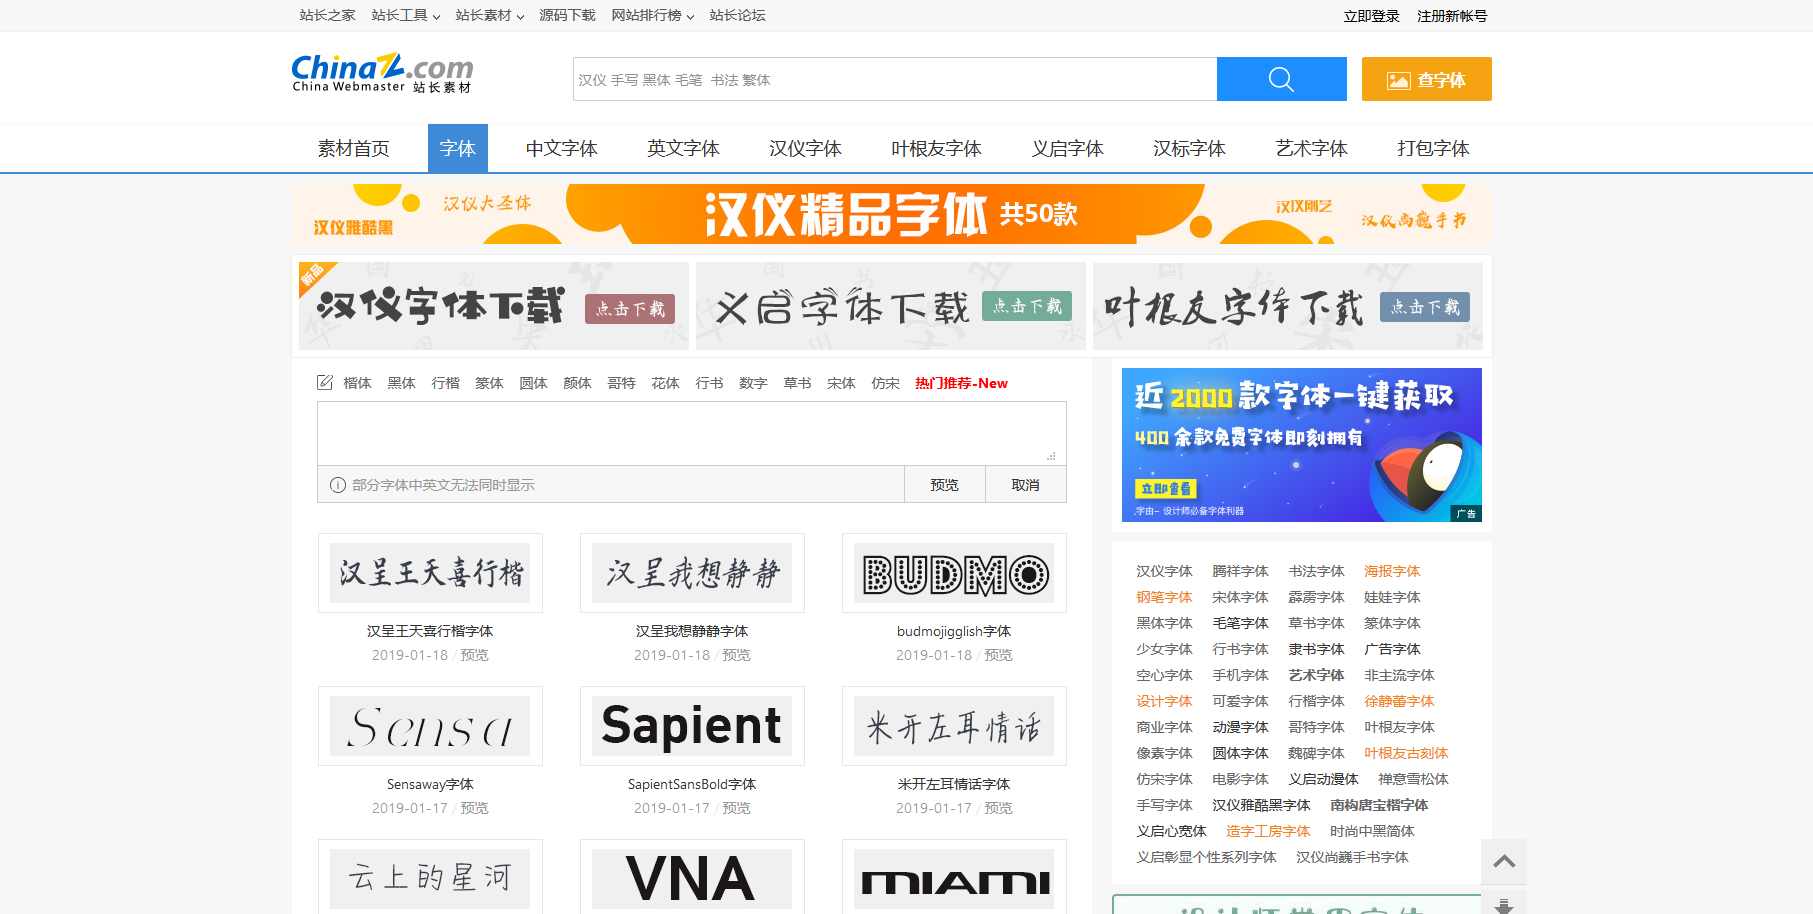Open the 义启彰显个性系列字体 link
Screen dimensions: 1813x914
pos(1206,857)
